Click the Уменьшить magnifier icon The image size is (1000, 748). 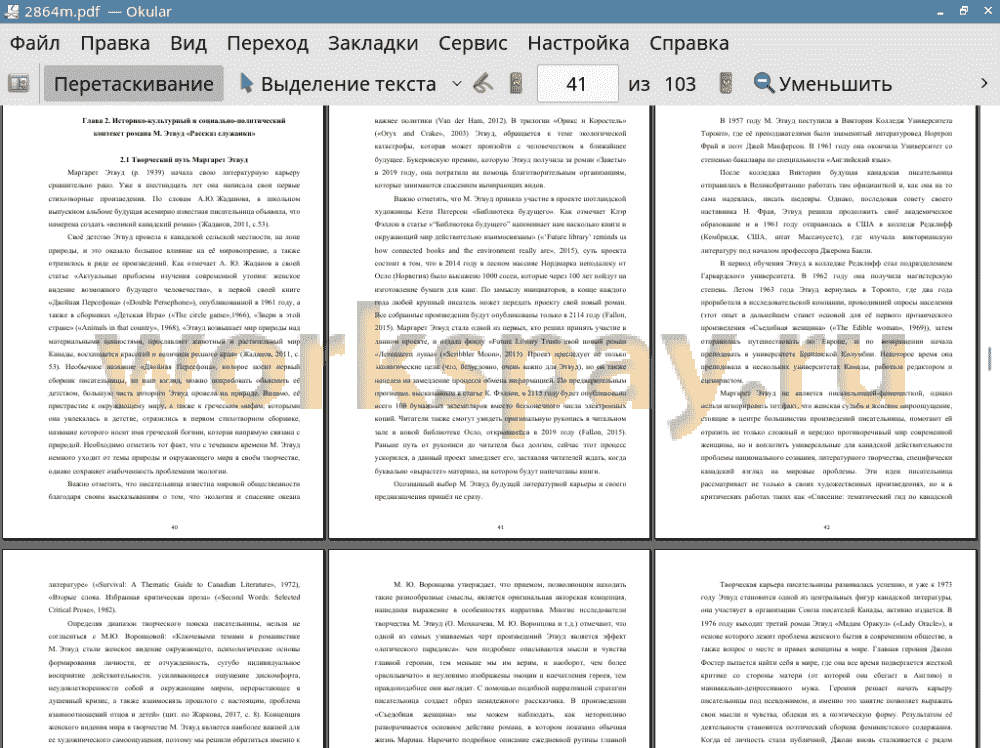pos(763,84)
